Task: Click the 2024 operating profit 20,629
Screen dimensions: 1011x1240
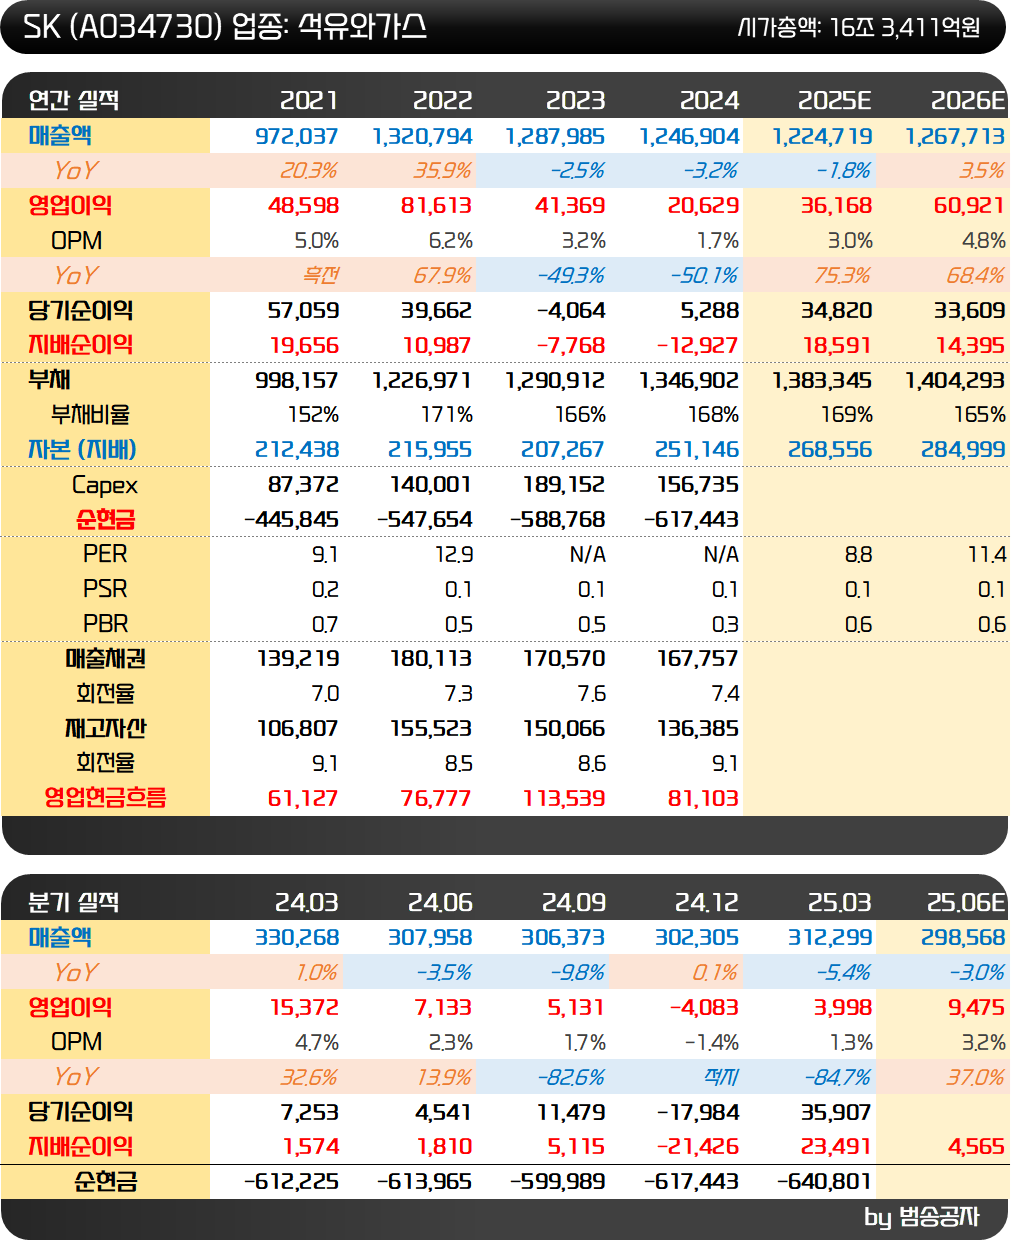Action: pos(703,206)
